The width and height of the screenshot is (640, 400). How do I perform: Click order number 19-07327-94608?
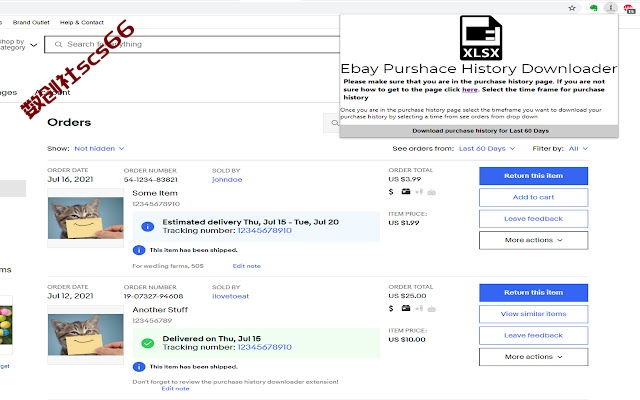click(153, 296)
